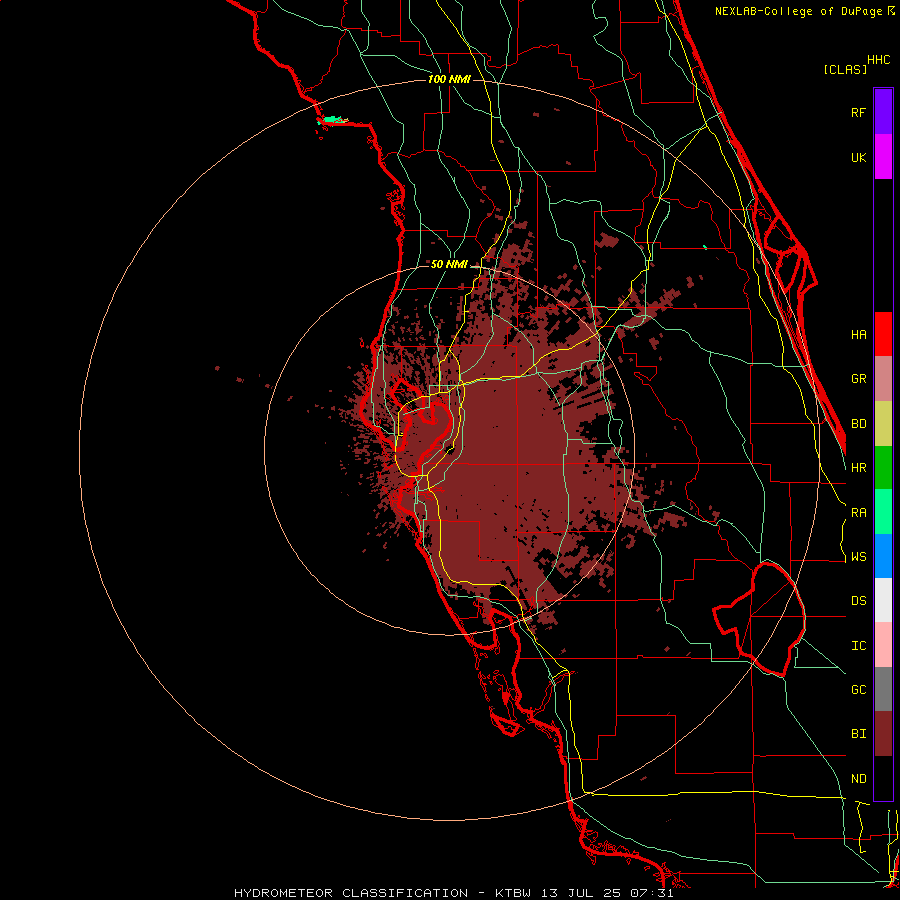
Task: Click the HR green legend swatch
Action: pyautogui.click(x=883, y=468)
